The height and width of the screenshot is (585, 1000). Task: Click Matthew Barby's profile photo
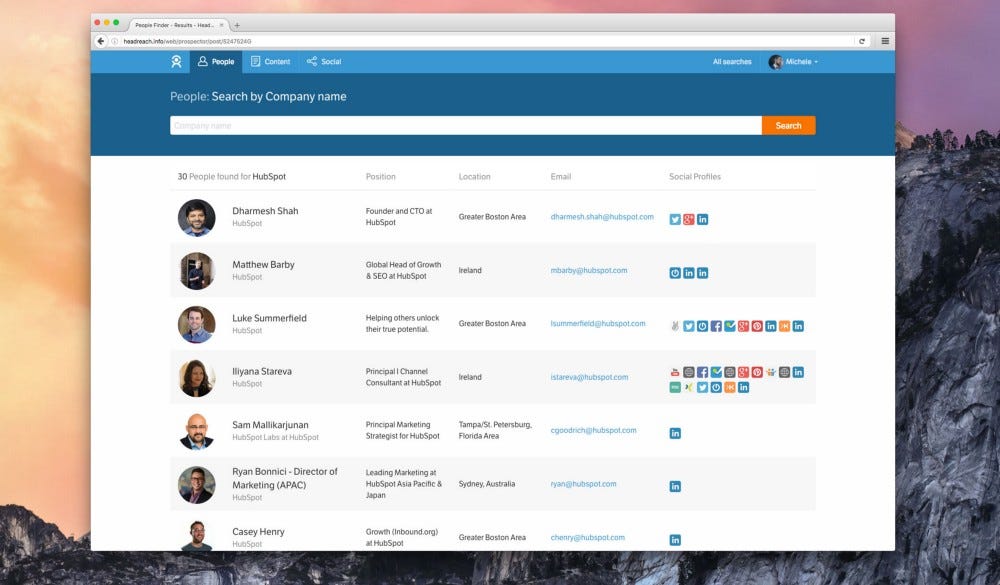pos(196,271)
